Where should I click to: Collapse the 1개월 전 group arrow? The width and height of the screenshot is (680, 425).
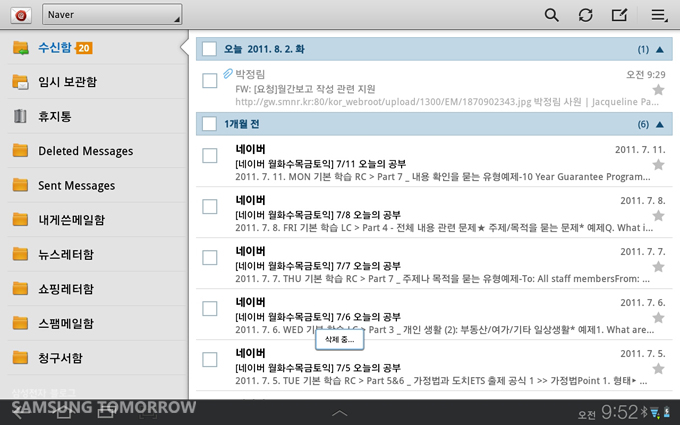click(660, 124)
